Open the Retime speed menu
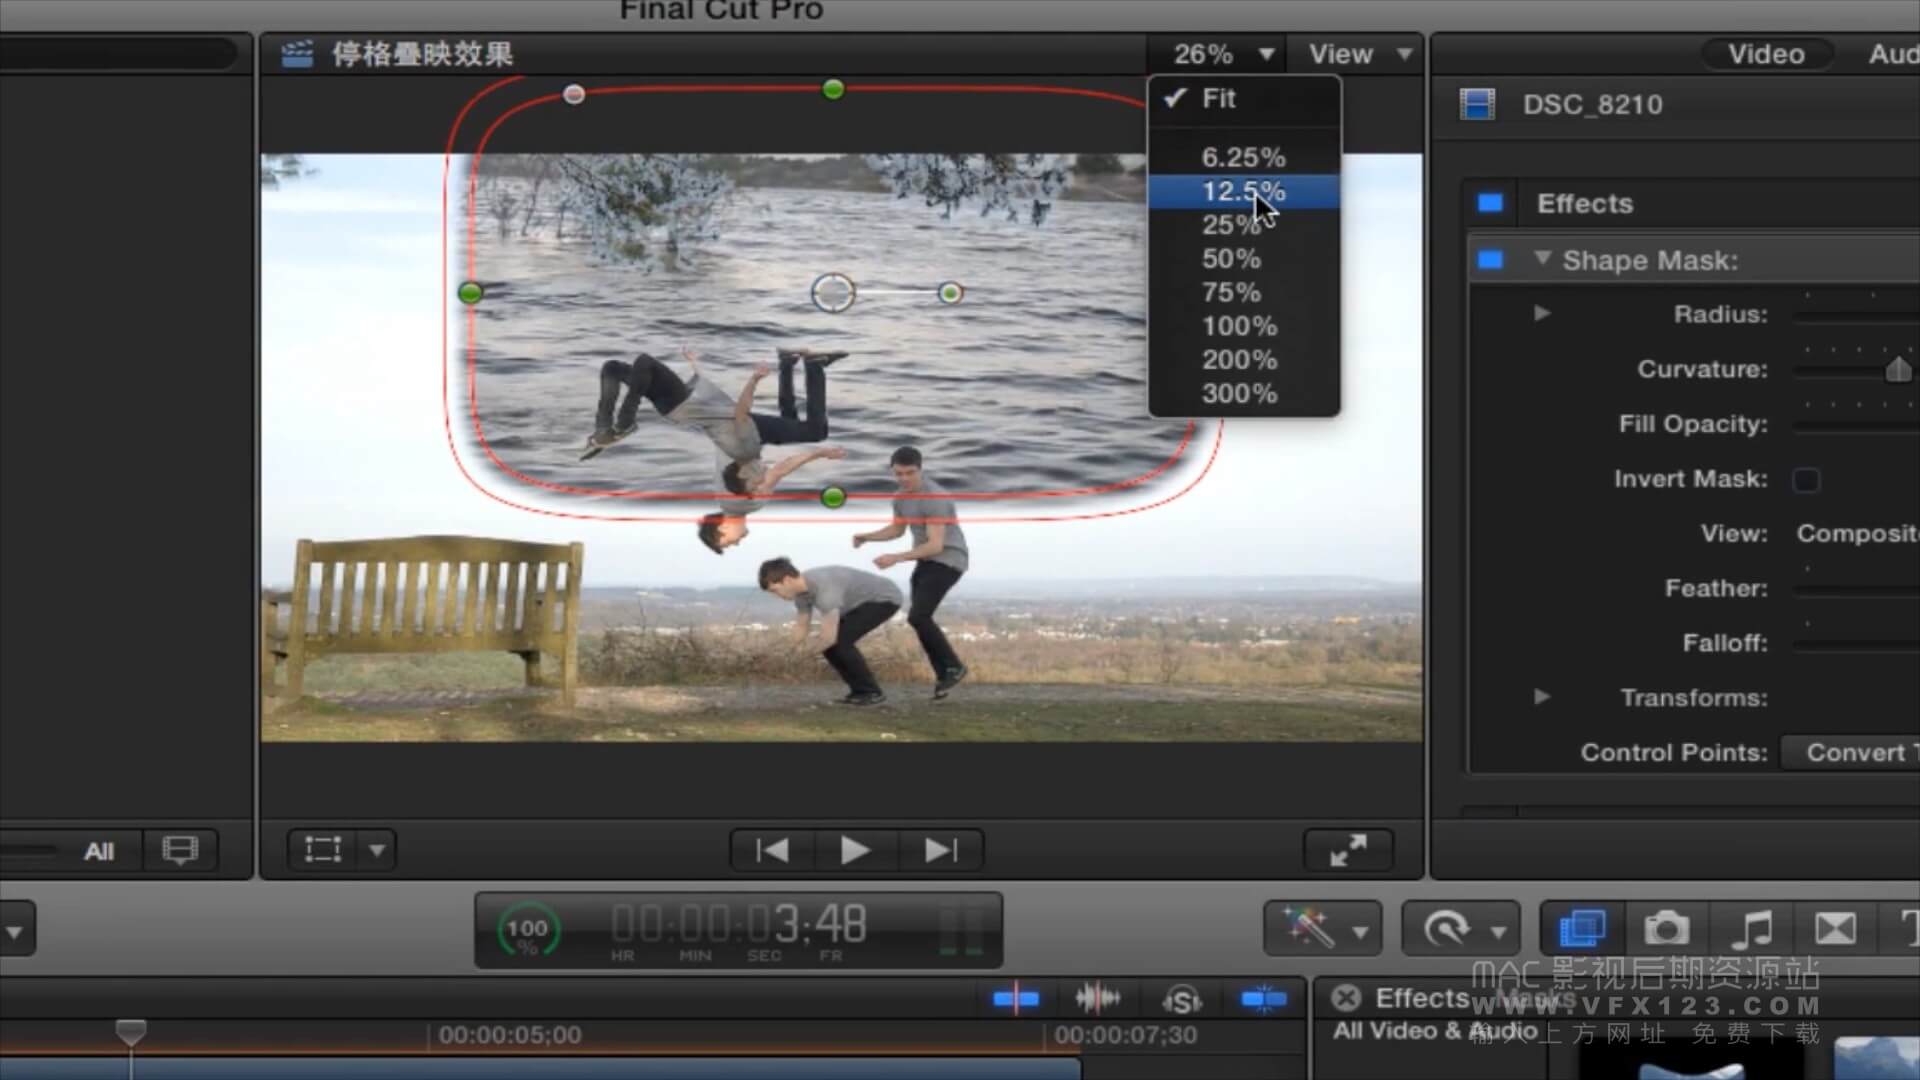 1460,929
